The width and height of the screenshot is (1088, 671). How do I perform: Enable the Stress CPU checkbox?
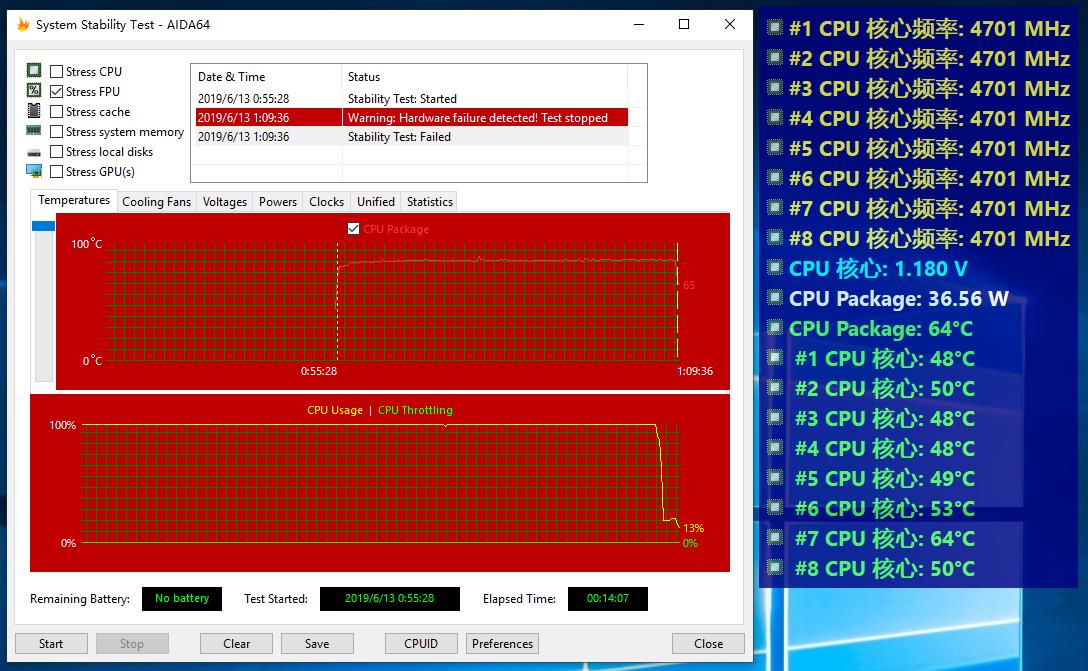(57, 71)
